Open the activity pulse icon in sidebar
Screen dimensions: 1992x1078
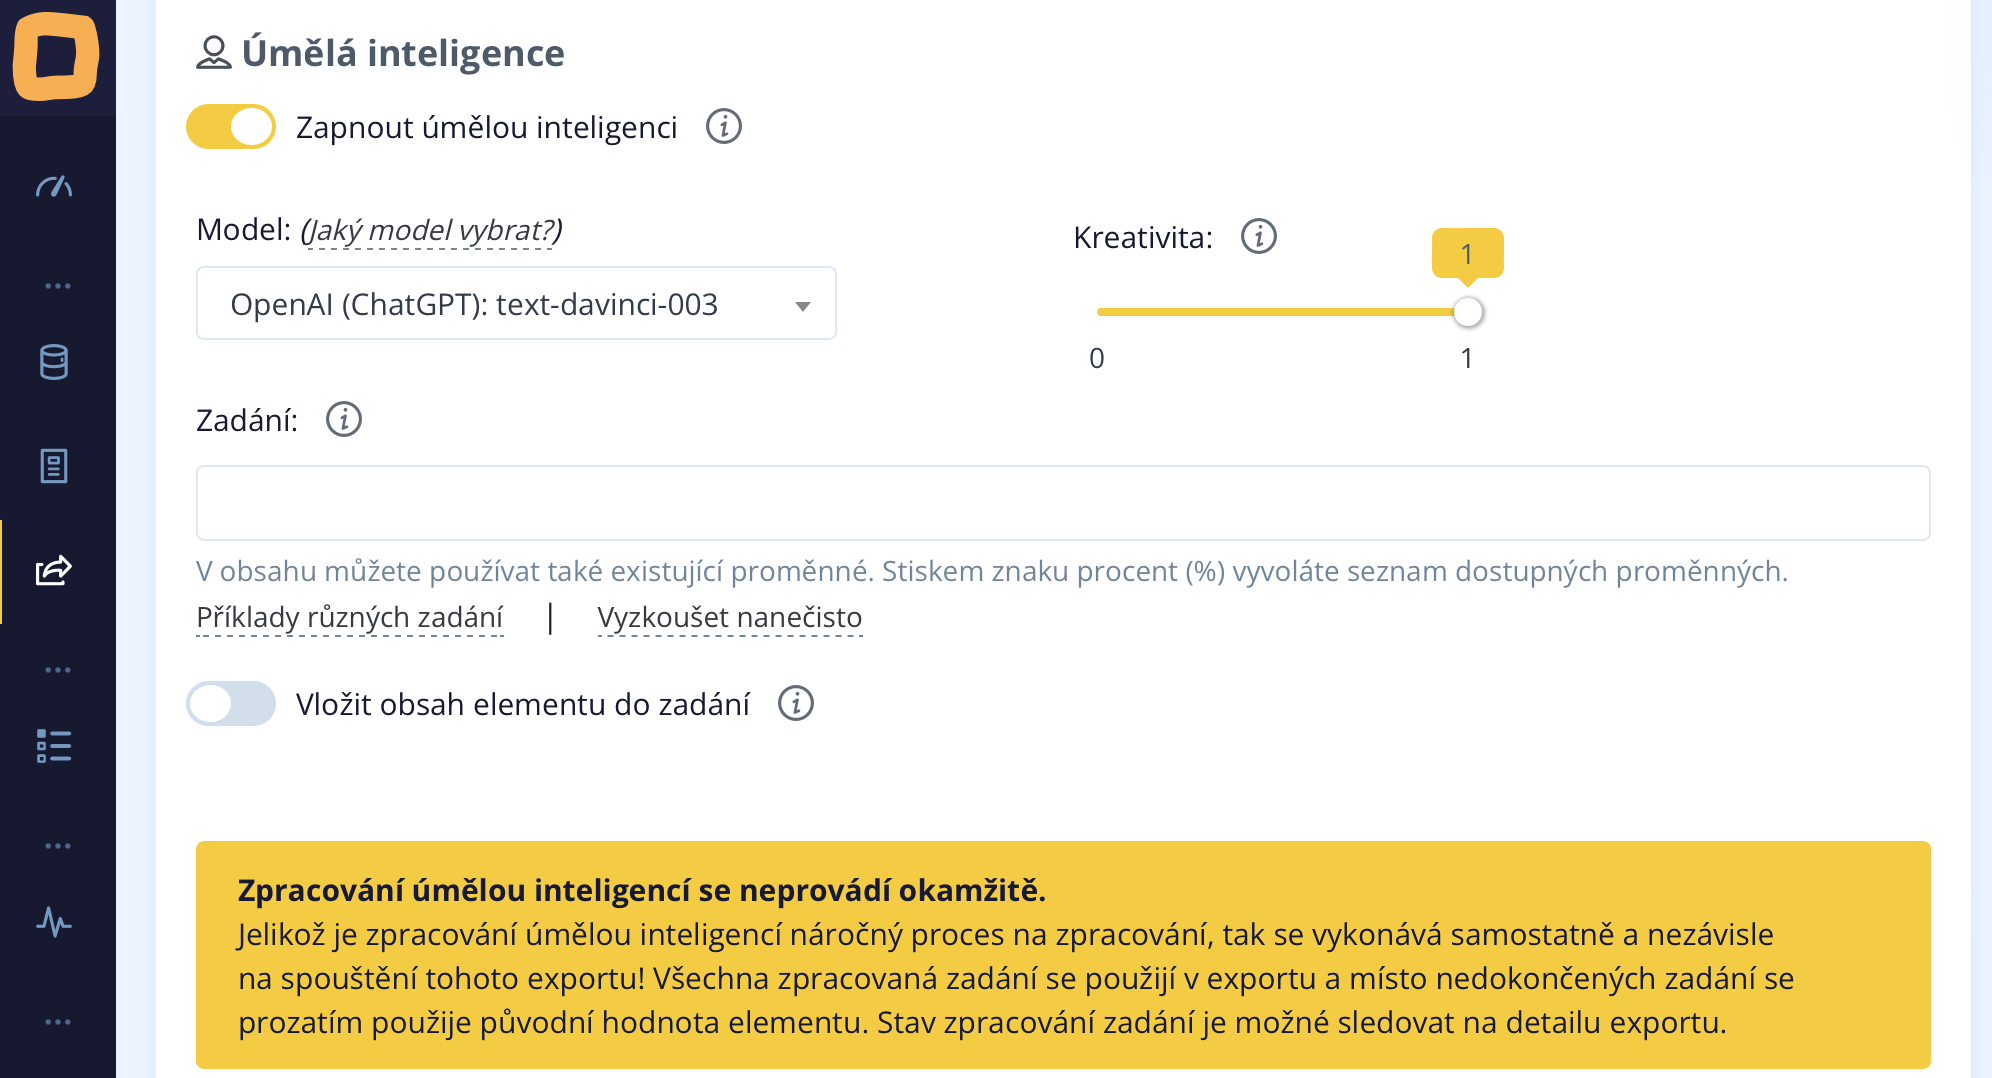pos(54,922)
